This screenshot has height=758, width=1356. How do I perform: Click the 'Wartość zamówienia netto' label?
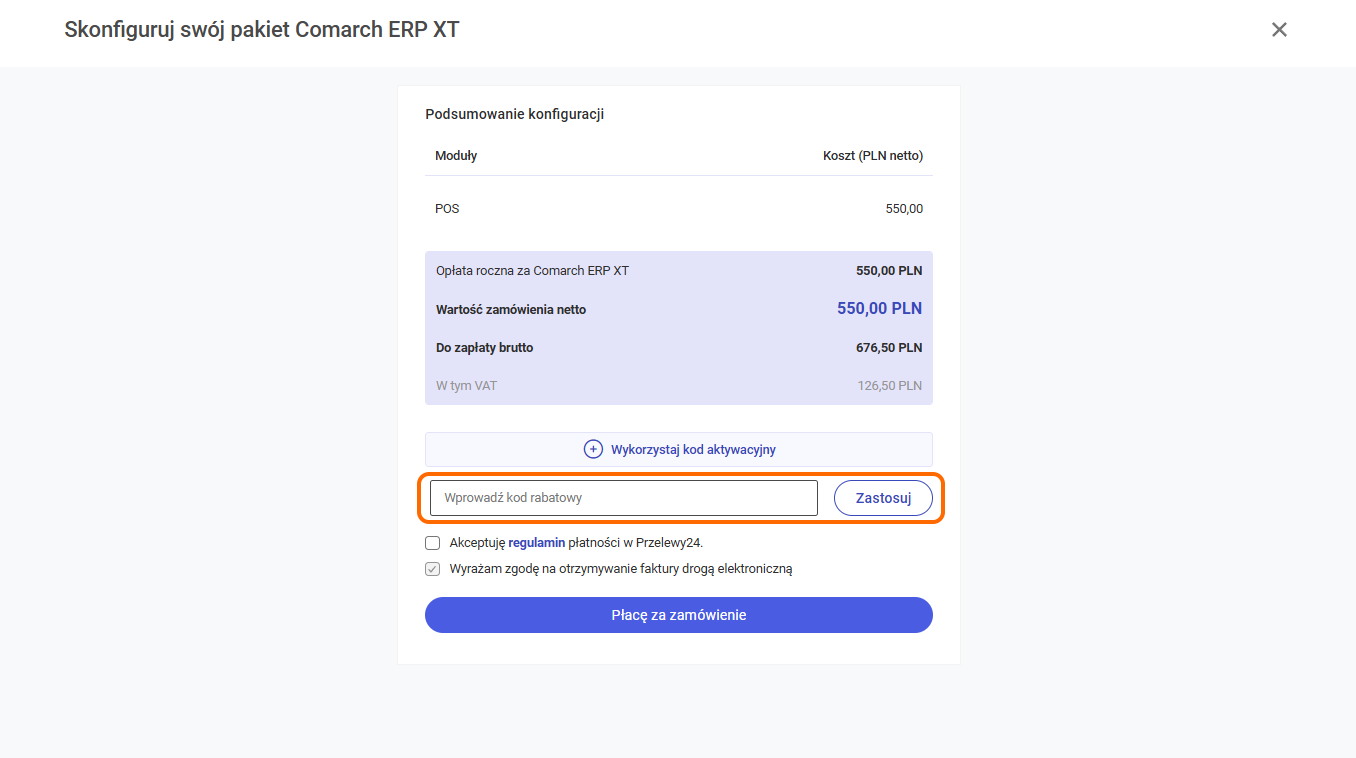tap(511, 310)
